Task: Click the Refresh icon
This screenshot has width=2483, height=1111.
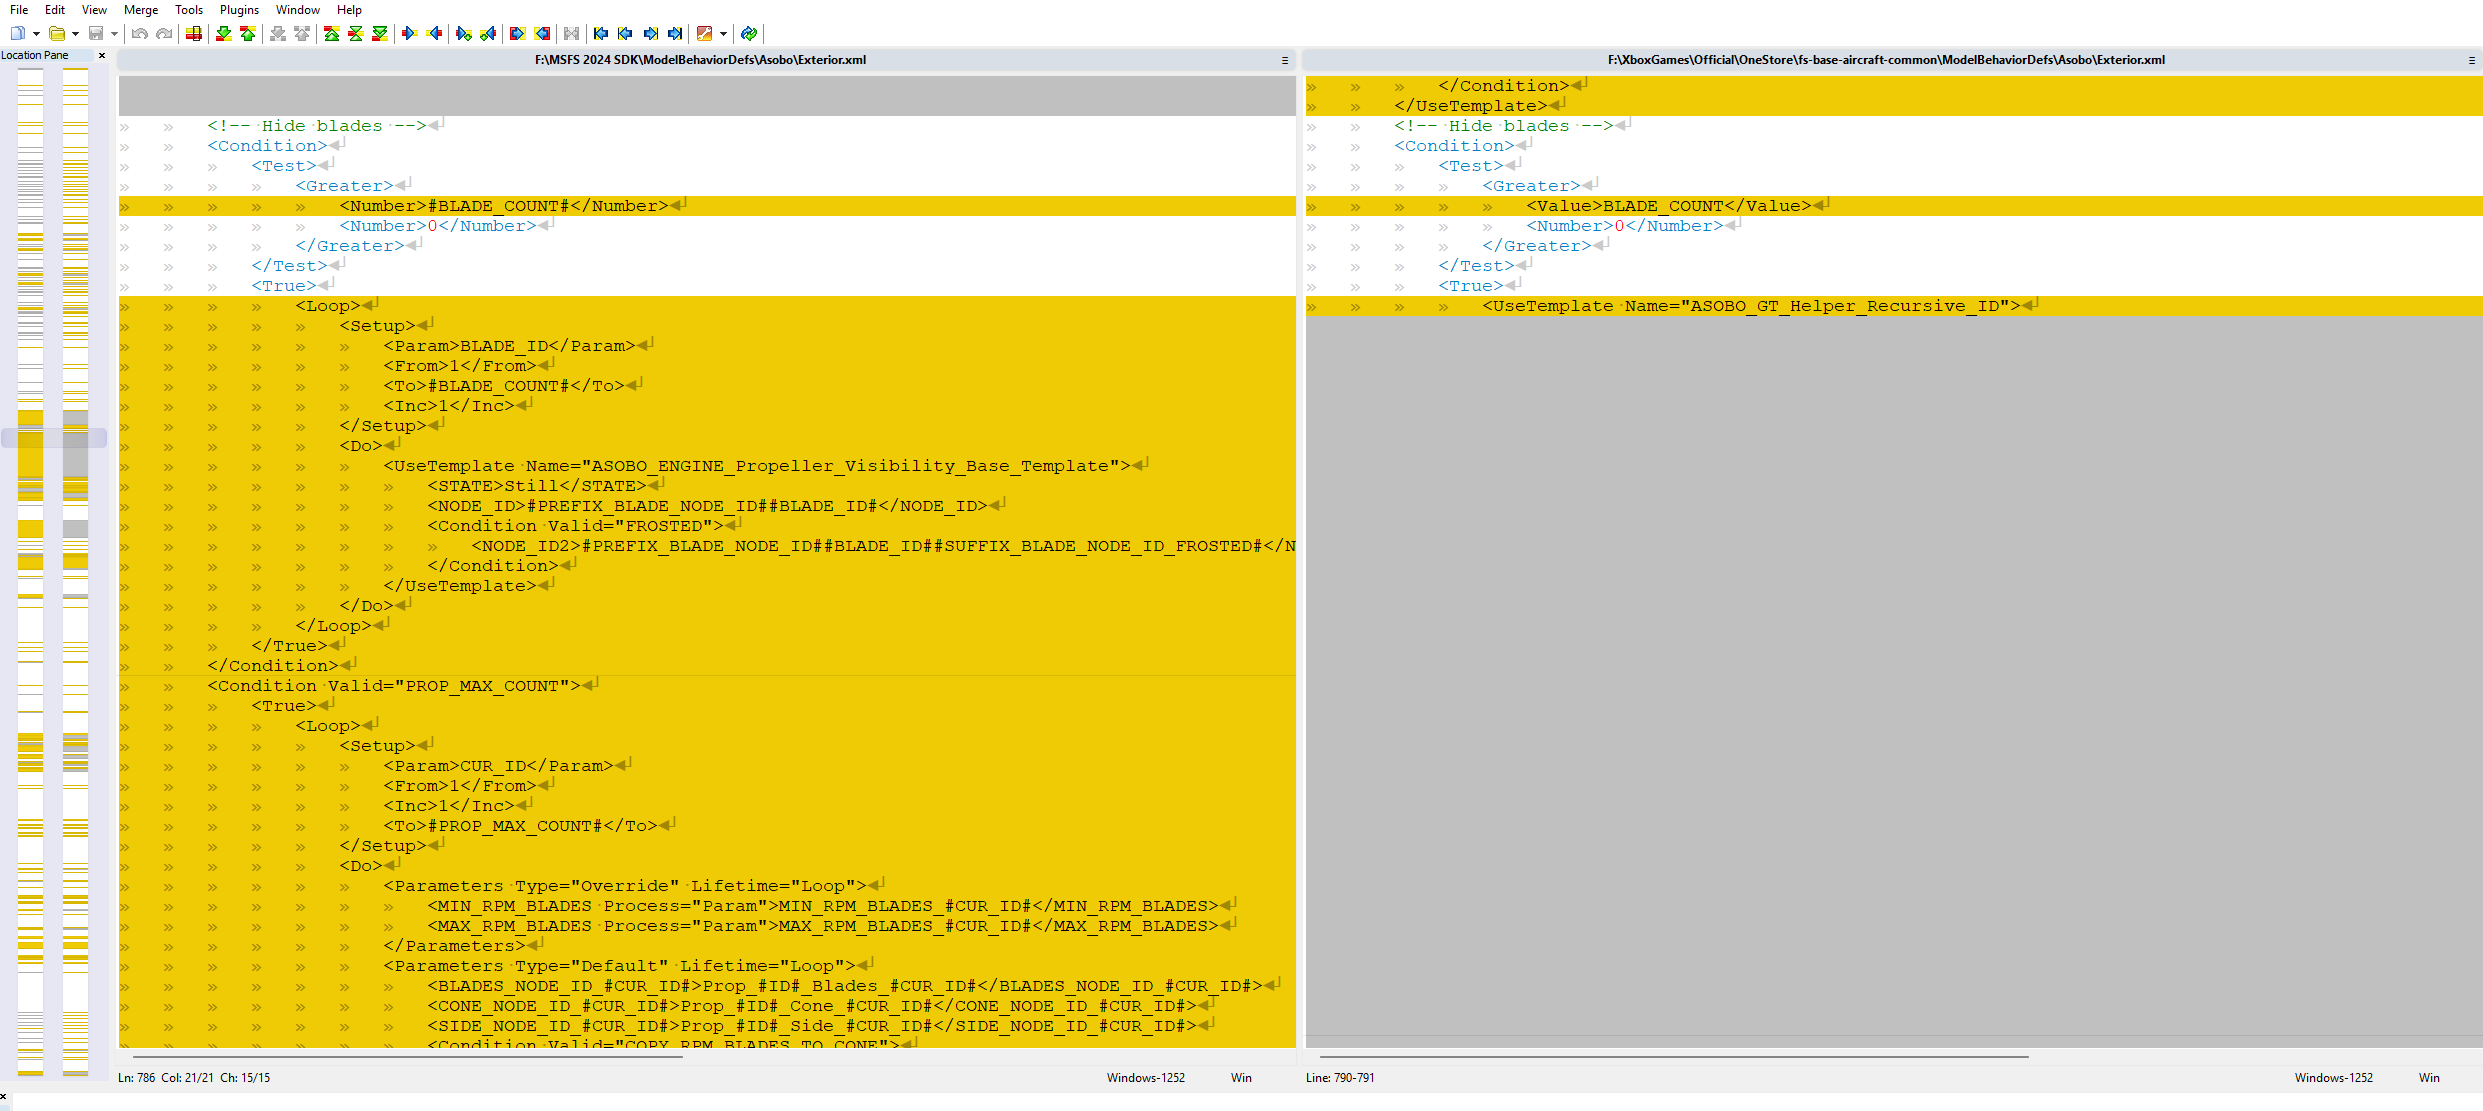Action: pyautogui.click(x=749, y=33)
